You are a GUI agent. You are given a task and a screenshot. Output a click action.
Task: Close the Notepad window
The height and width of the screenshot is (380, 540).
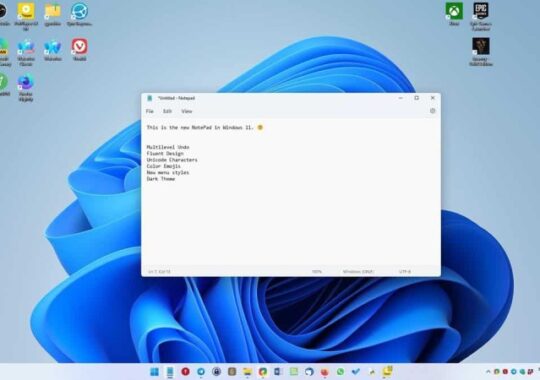click(x=433, y=98)
